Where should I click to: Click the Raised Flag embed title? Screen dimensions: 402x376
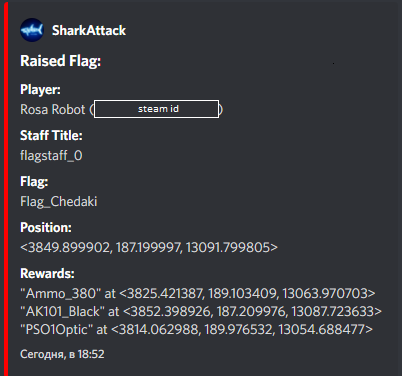(60, 61)
